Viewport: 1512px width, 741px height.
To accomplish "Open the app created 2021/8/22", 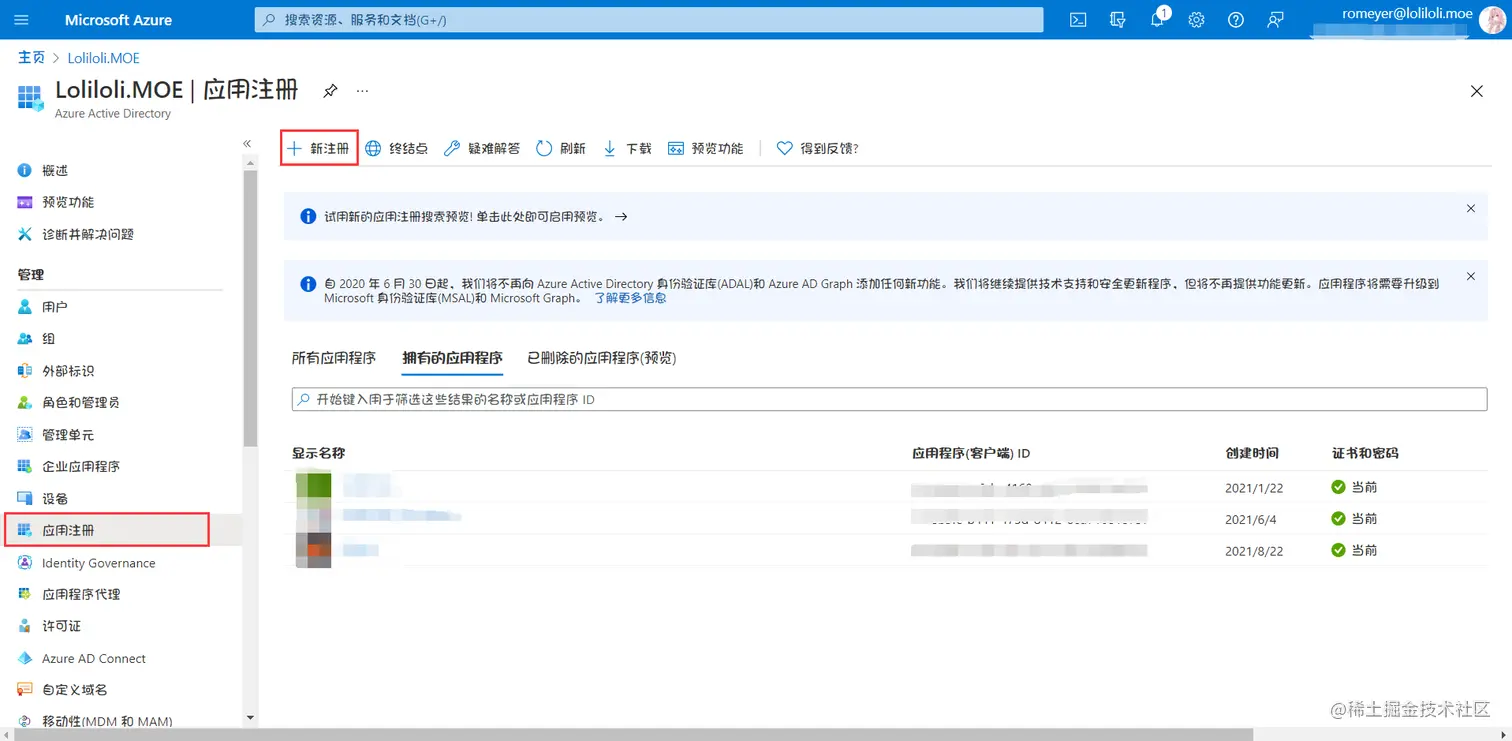I will click(x=889, y=550).
